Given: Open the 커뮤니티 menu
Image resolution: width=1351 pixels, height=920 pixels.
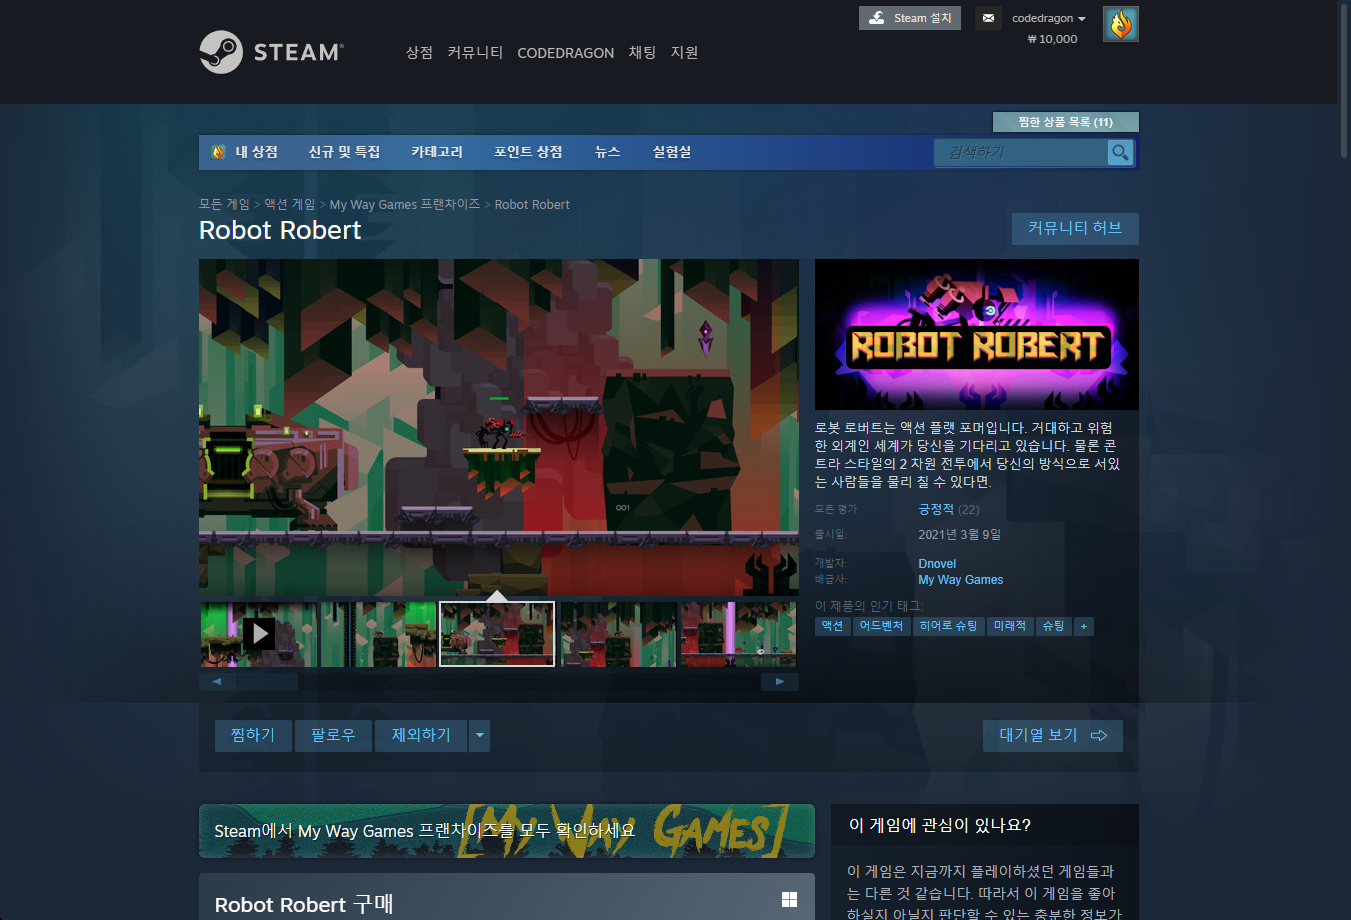Looking at the screenshot, I should (475, 52).
